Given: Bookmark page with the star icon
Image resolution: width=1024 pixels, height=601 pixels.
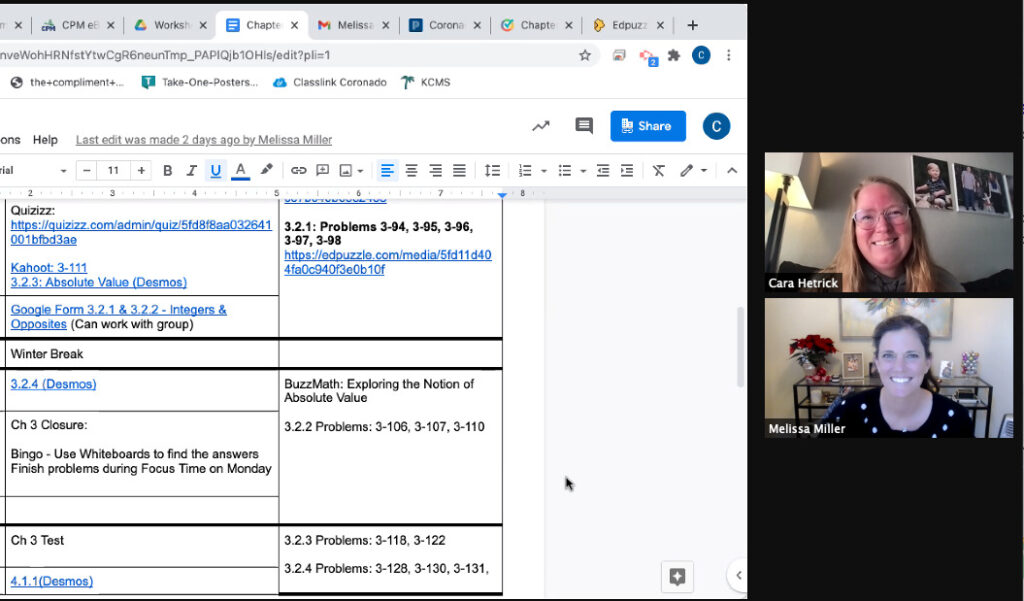Looking at the screenshot, I should click(585, 55).
